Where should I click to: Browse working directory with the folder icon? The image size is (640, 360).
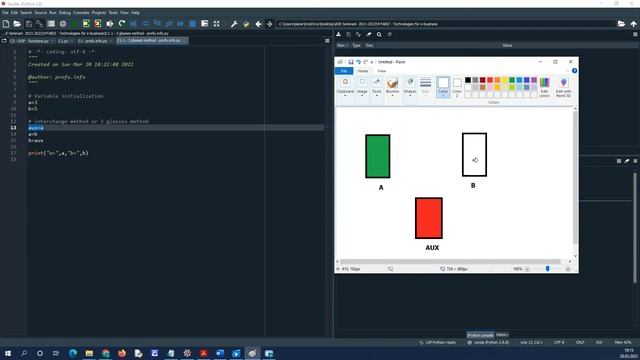[621, 24]
